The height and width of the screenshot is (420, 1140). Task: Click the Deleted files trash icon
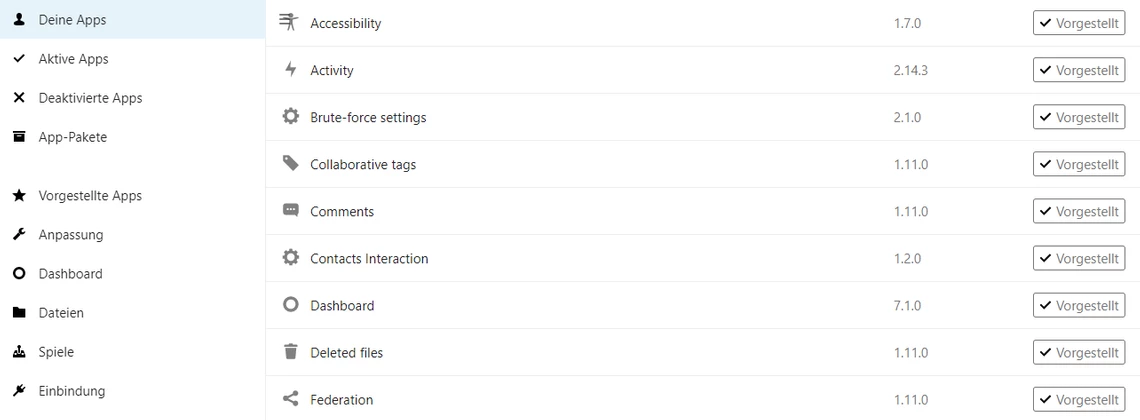coord(291,352)
